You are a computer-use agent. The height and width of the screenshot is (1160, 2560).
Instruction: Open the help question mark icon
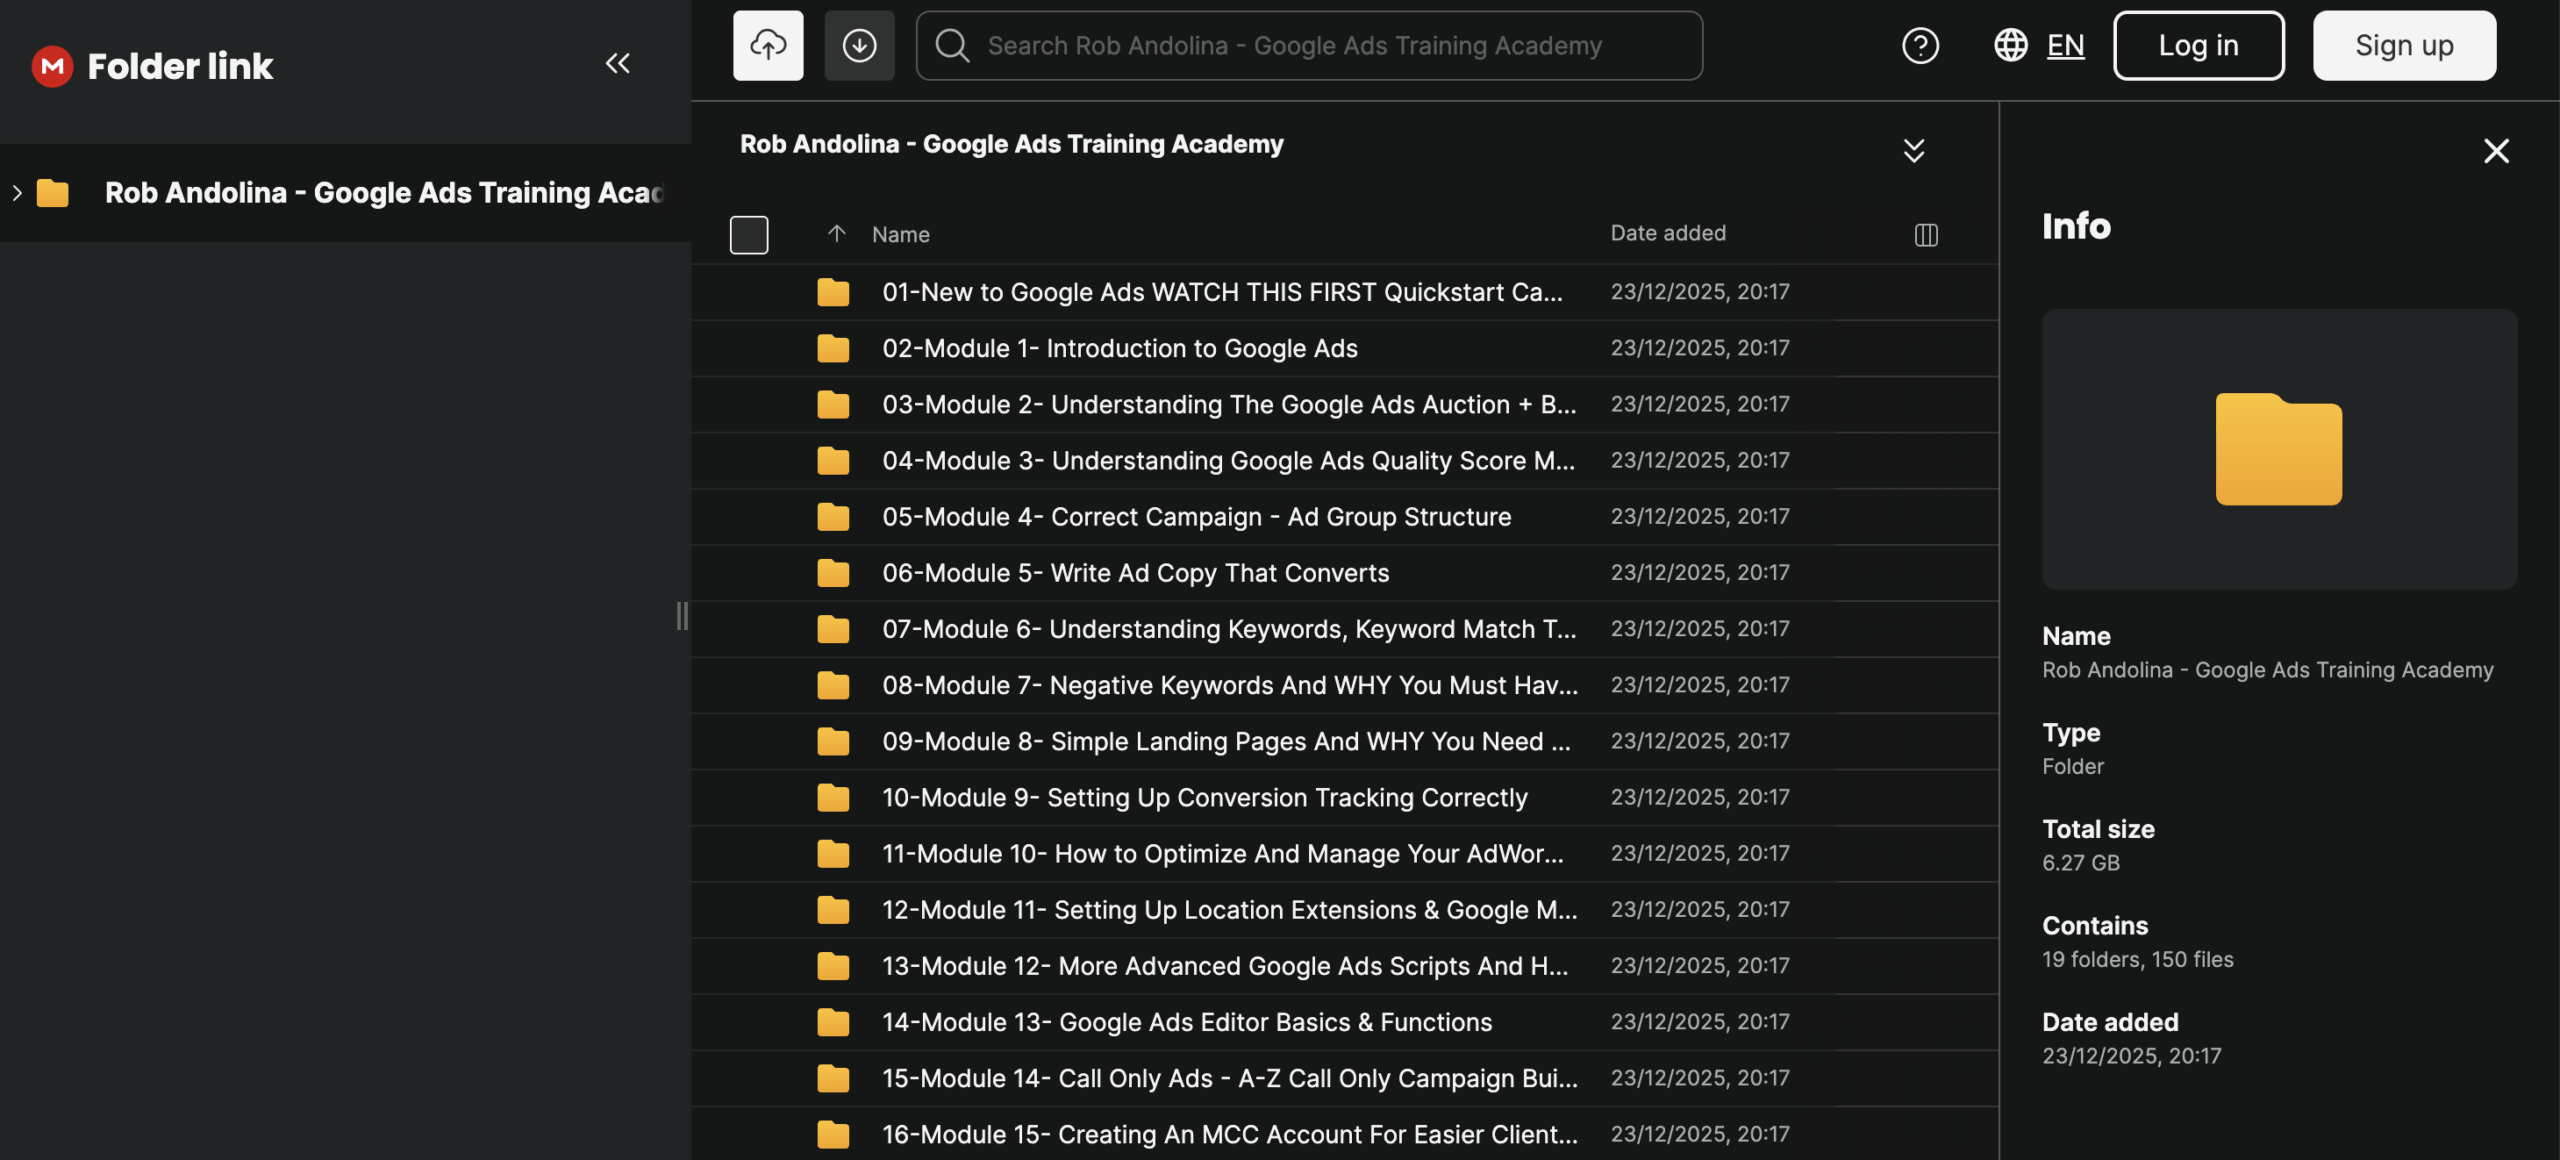tap(1920, 46)
